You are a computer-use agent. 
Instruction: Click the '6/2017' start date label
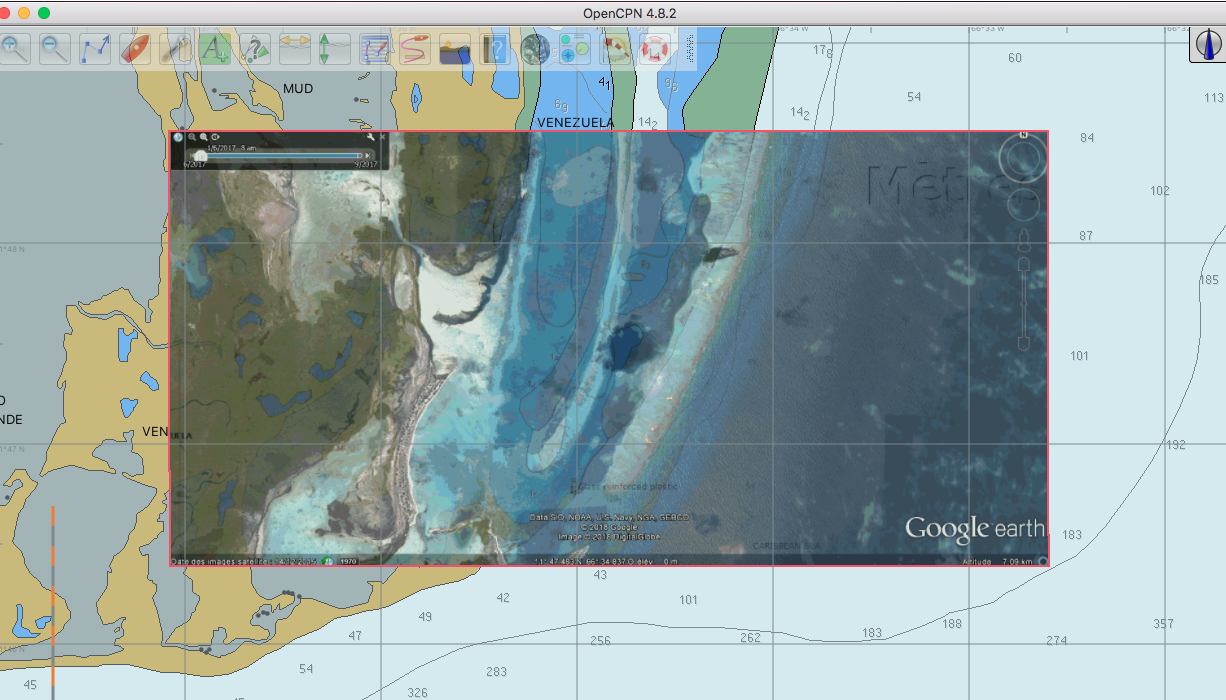[195, 164]
